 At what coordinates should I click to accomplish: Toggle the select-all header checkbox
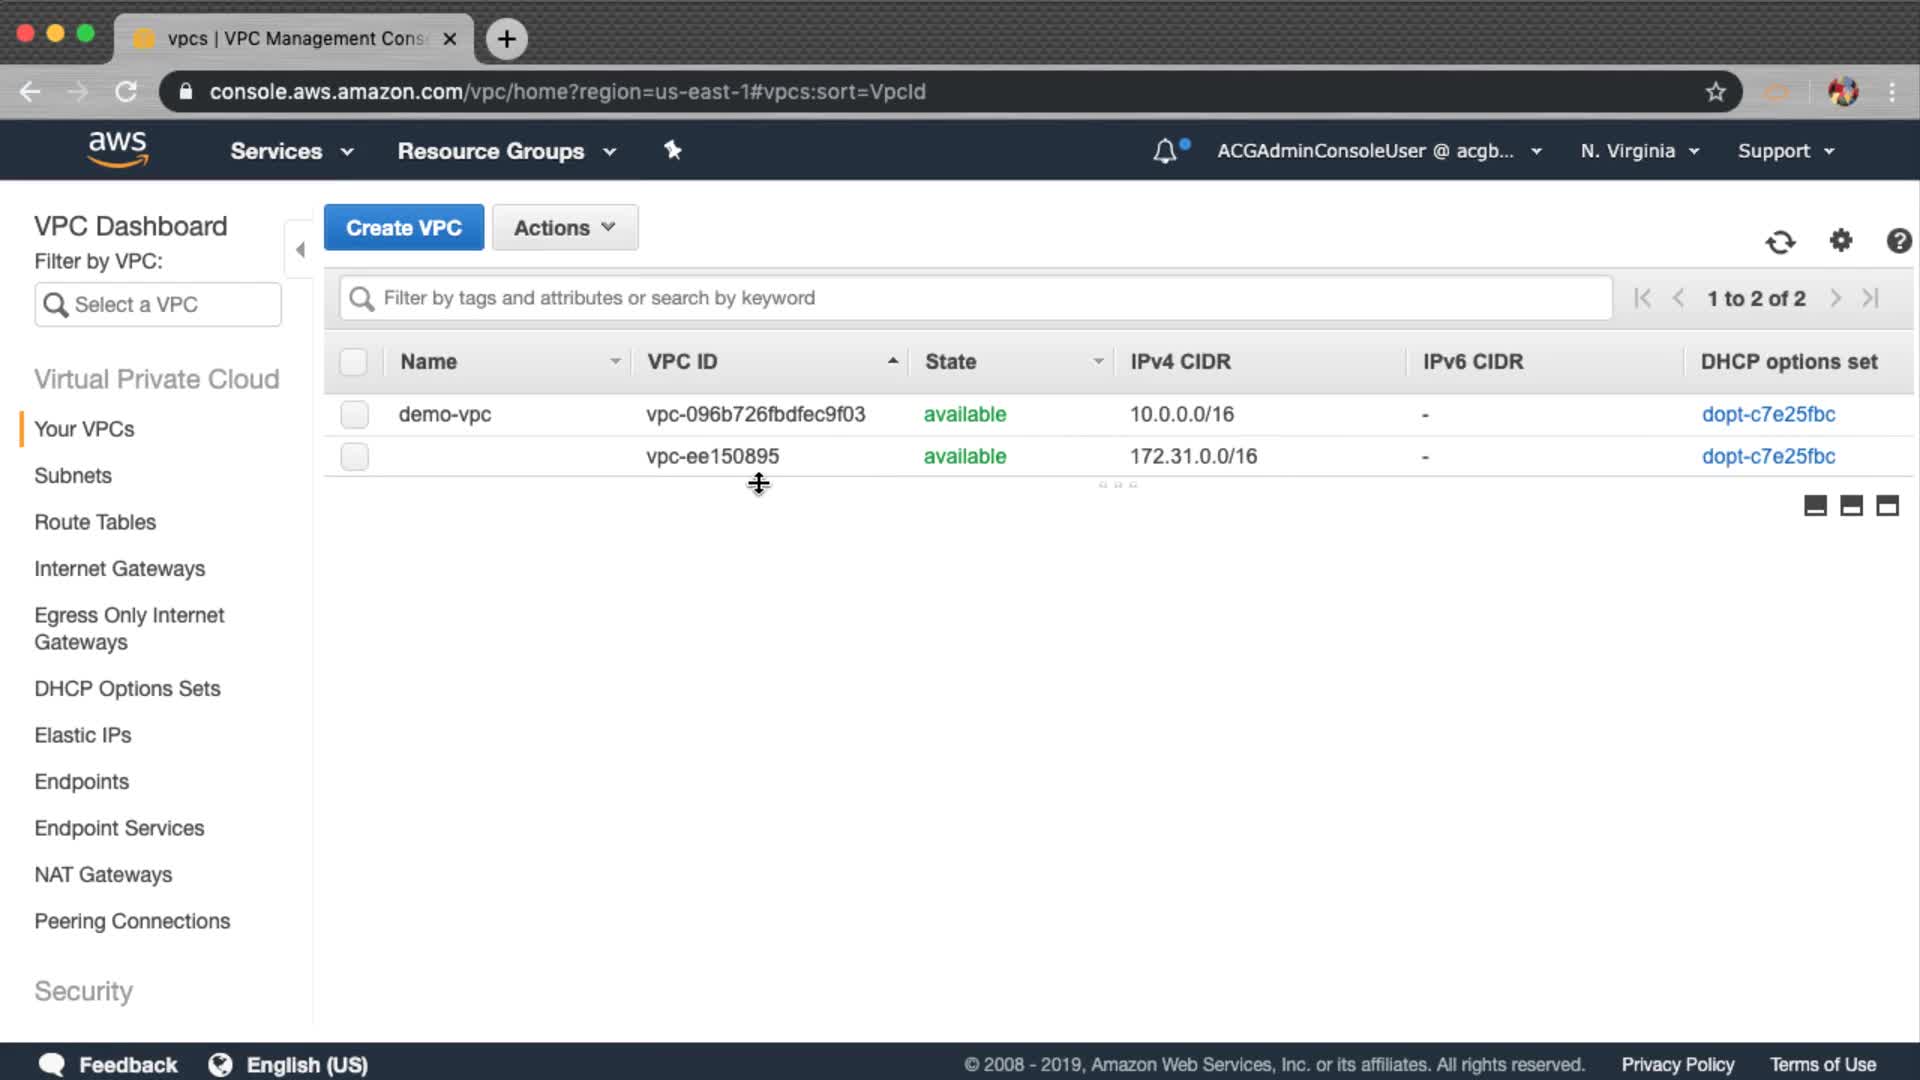pos(353,362)
